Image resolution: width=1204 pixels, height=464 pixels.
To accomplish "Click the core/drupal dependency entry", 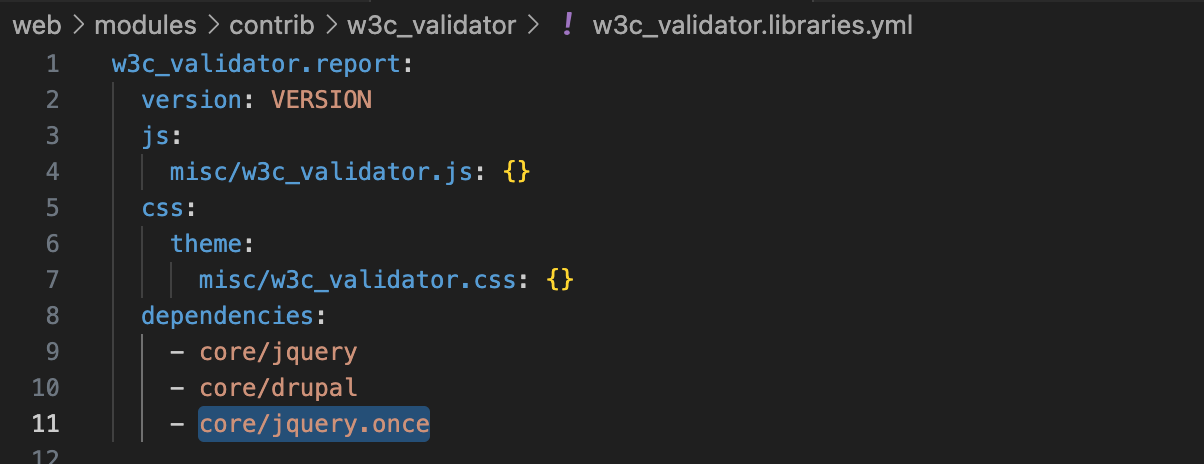I will coord(278,388).
